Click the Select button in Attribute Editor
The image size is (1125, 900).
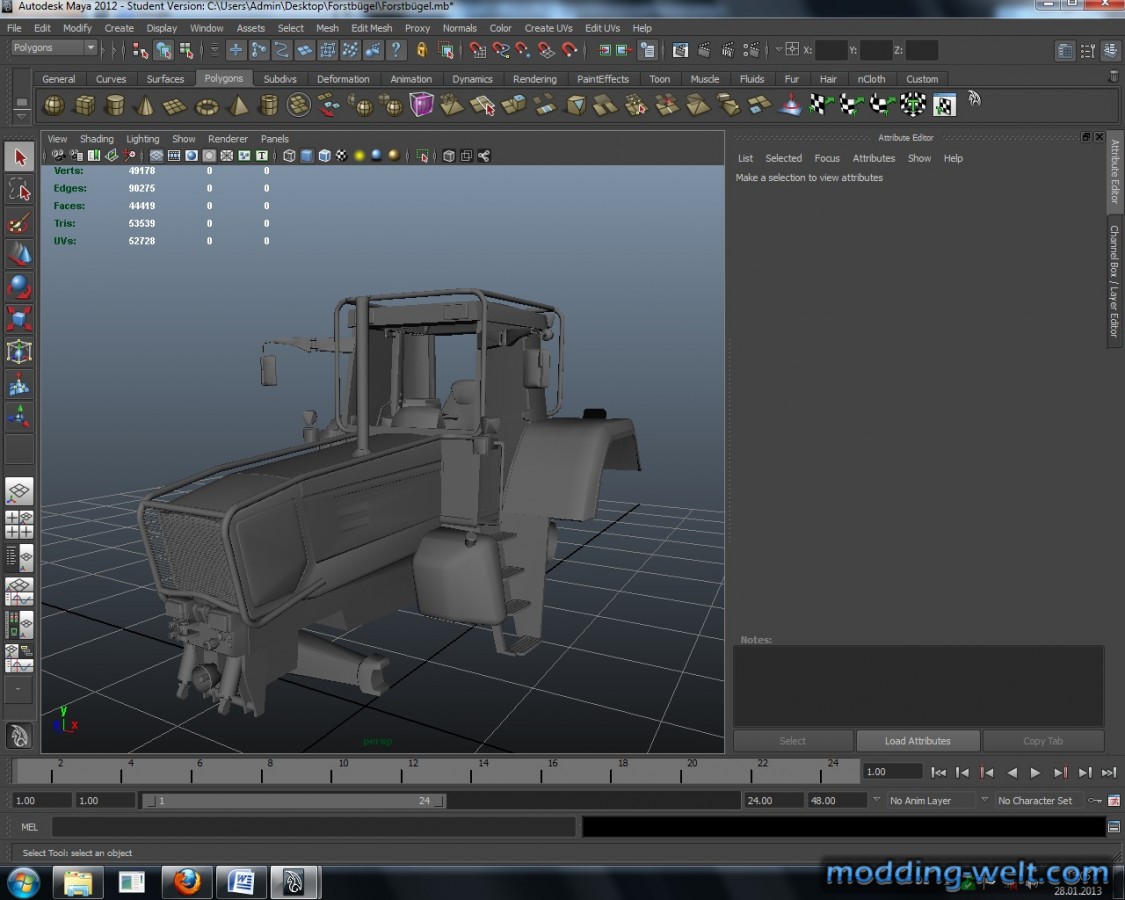793,741
